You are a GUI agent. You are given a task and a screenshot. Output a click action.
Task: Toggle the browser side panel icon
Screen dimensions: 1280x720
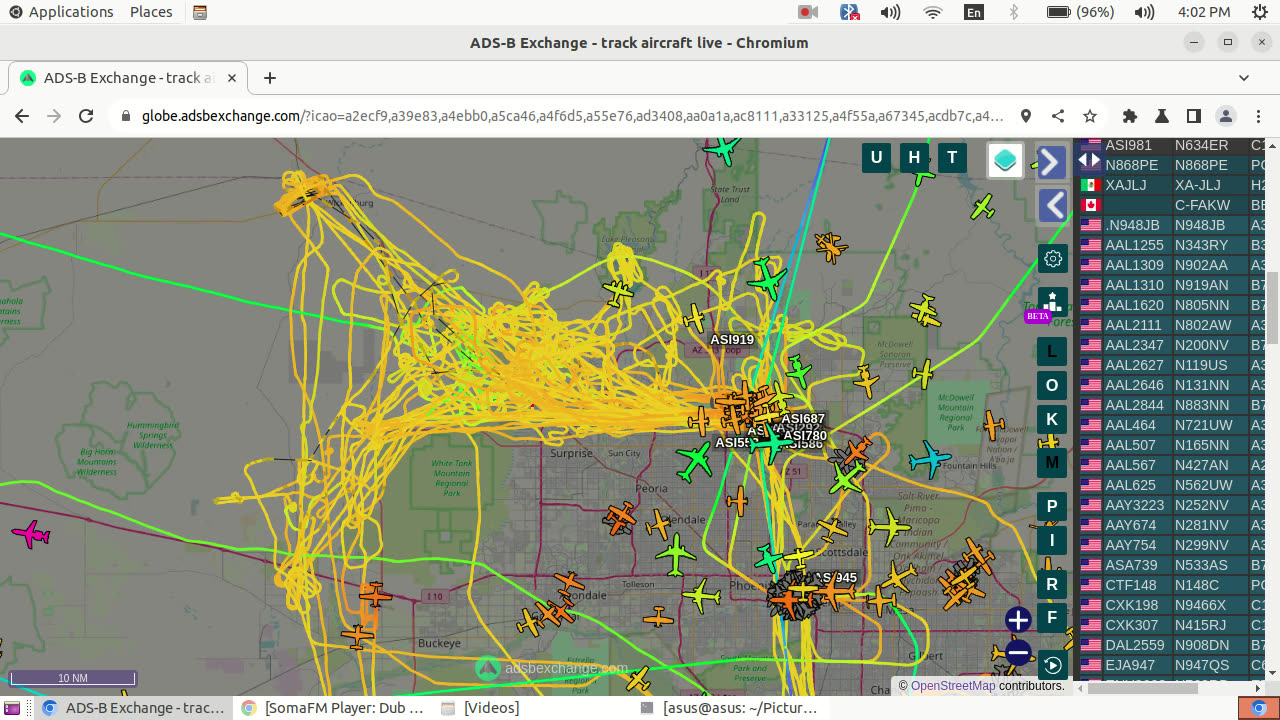tap(1194, 116)
